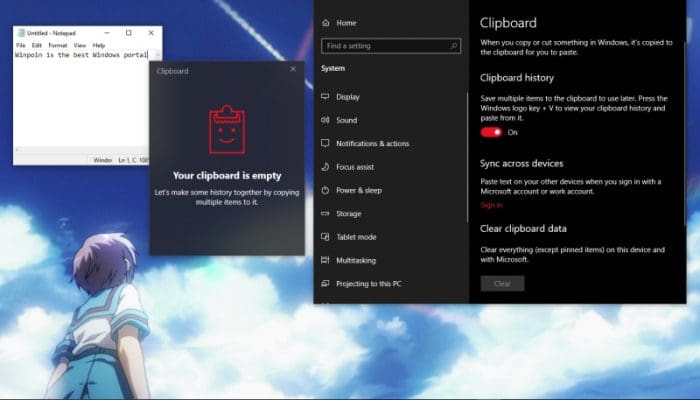
Task: Close the Clipboard history popup
Action: (x=293, y=69)
